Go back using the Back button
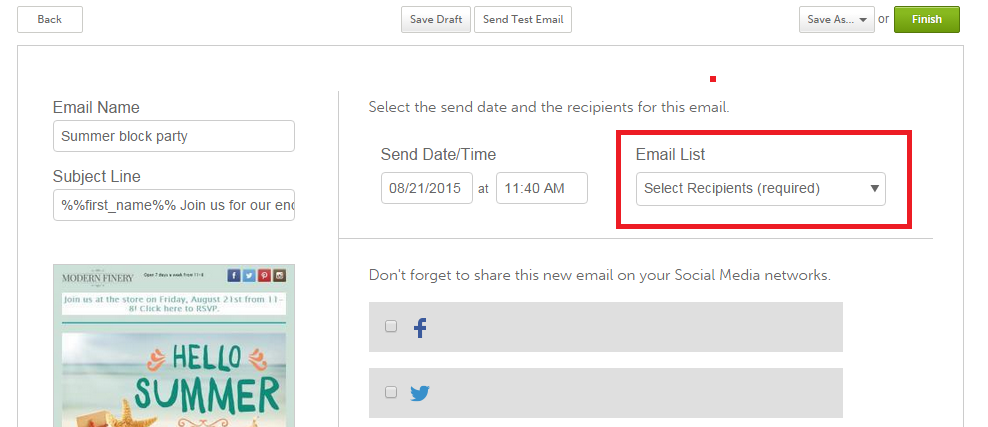The width and height of the screenshot is (988, 427). pos(50,20)
